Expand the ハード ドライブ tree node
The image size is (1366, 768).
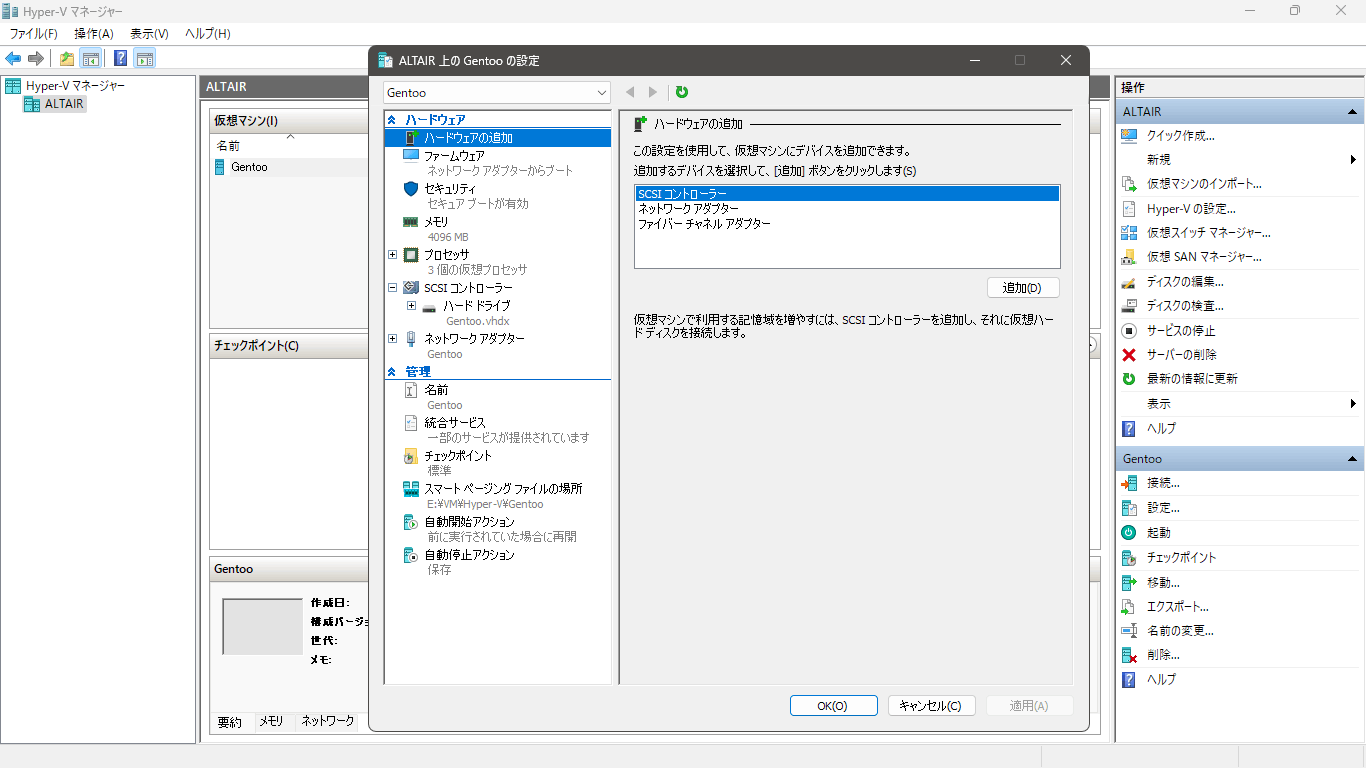pos(411,305)
